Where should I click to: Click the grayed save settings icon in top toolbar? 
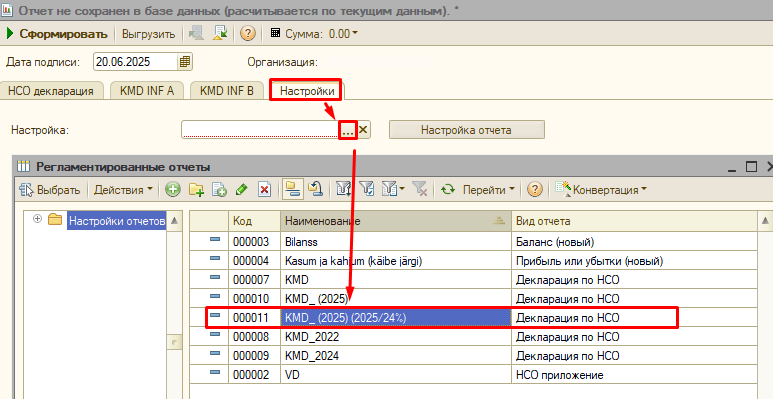point(197,34)
